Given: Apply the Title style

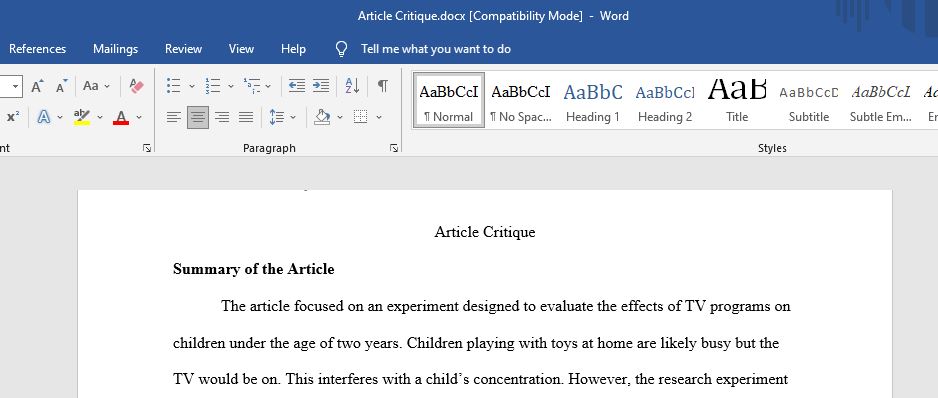Looking at the screenshot, I should click(737, 100).
